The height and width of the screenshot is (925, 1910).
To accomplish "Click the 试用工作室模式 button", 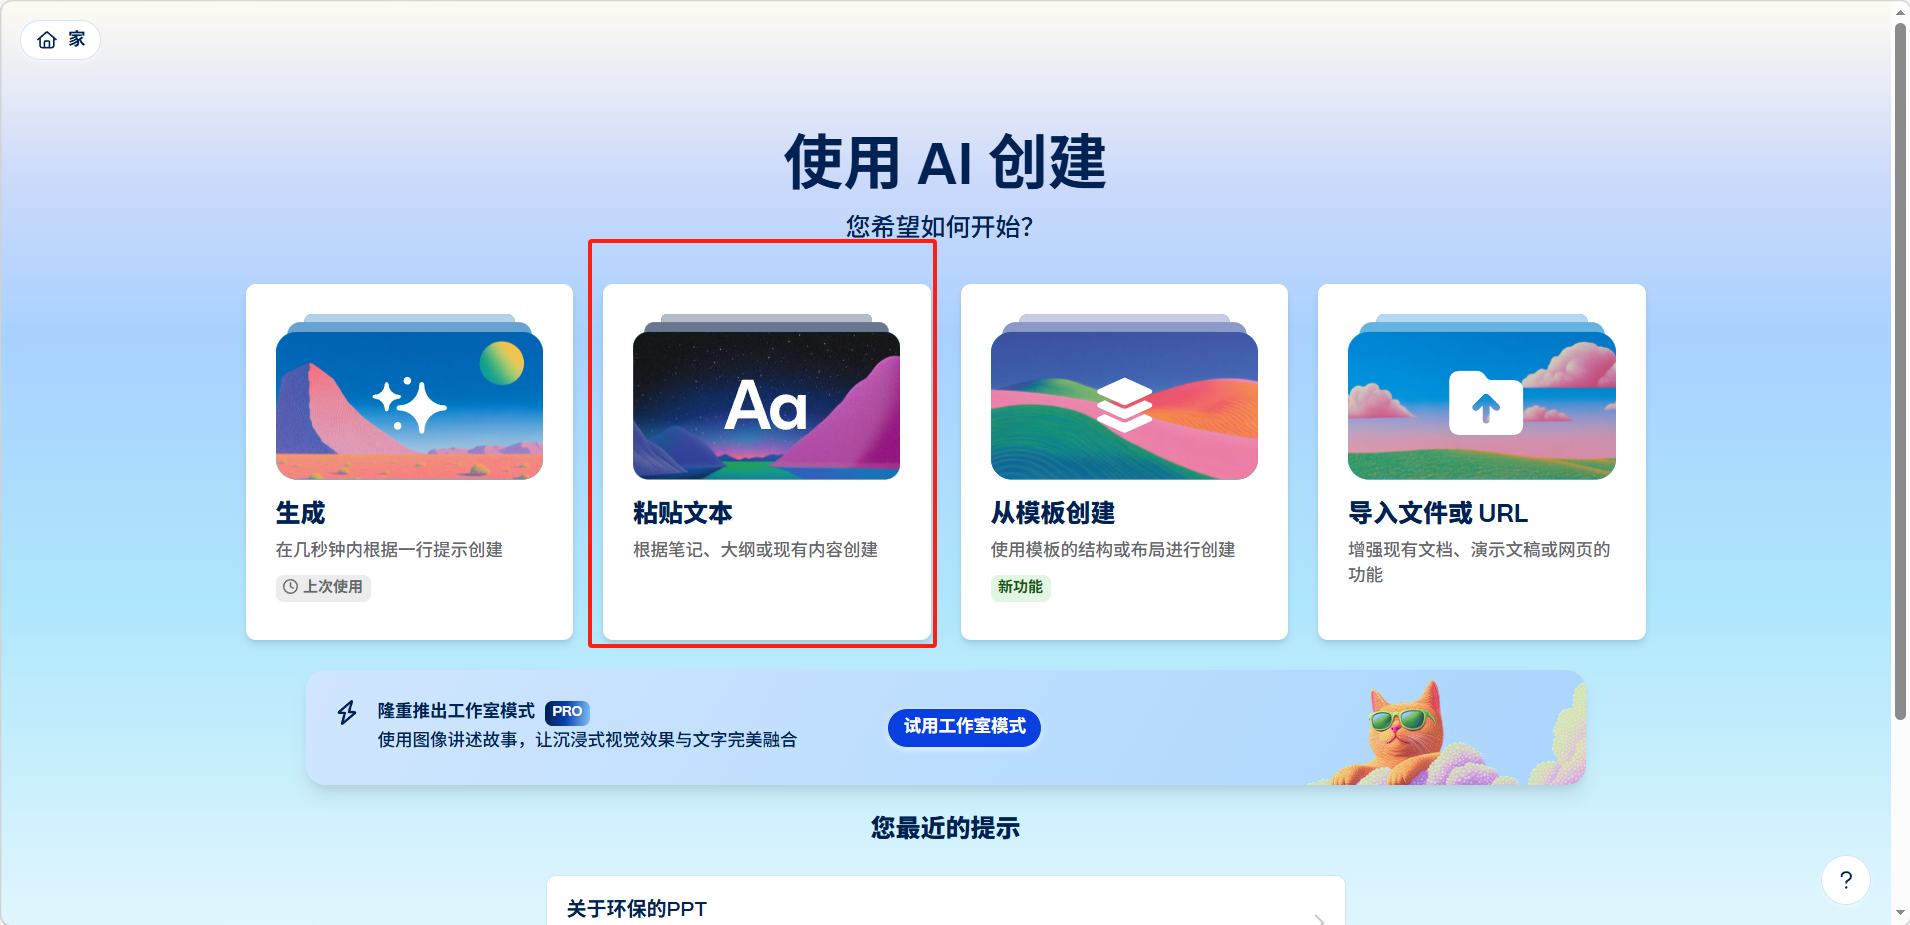I will 964,727.
